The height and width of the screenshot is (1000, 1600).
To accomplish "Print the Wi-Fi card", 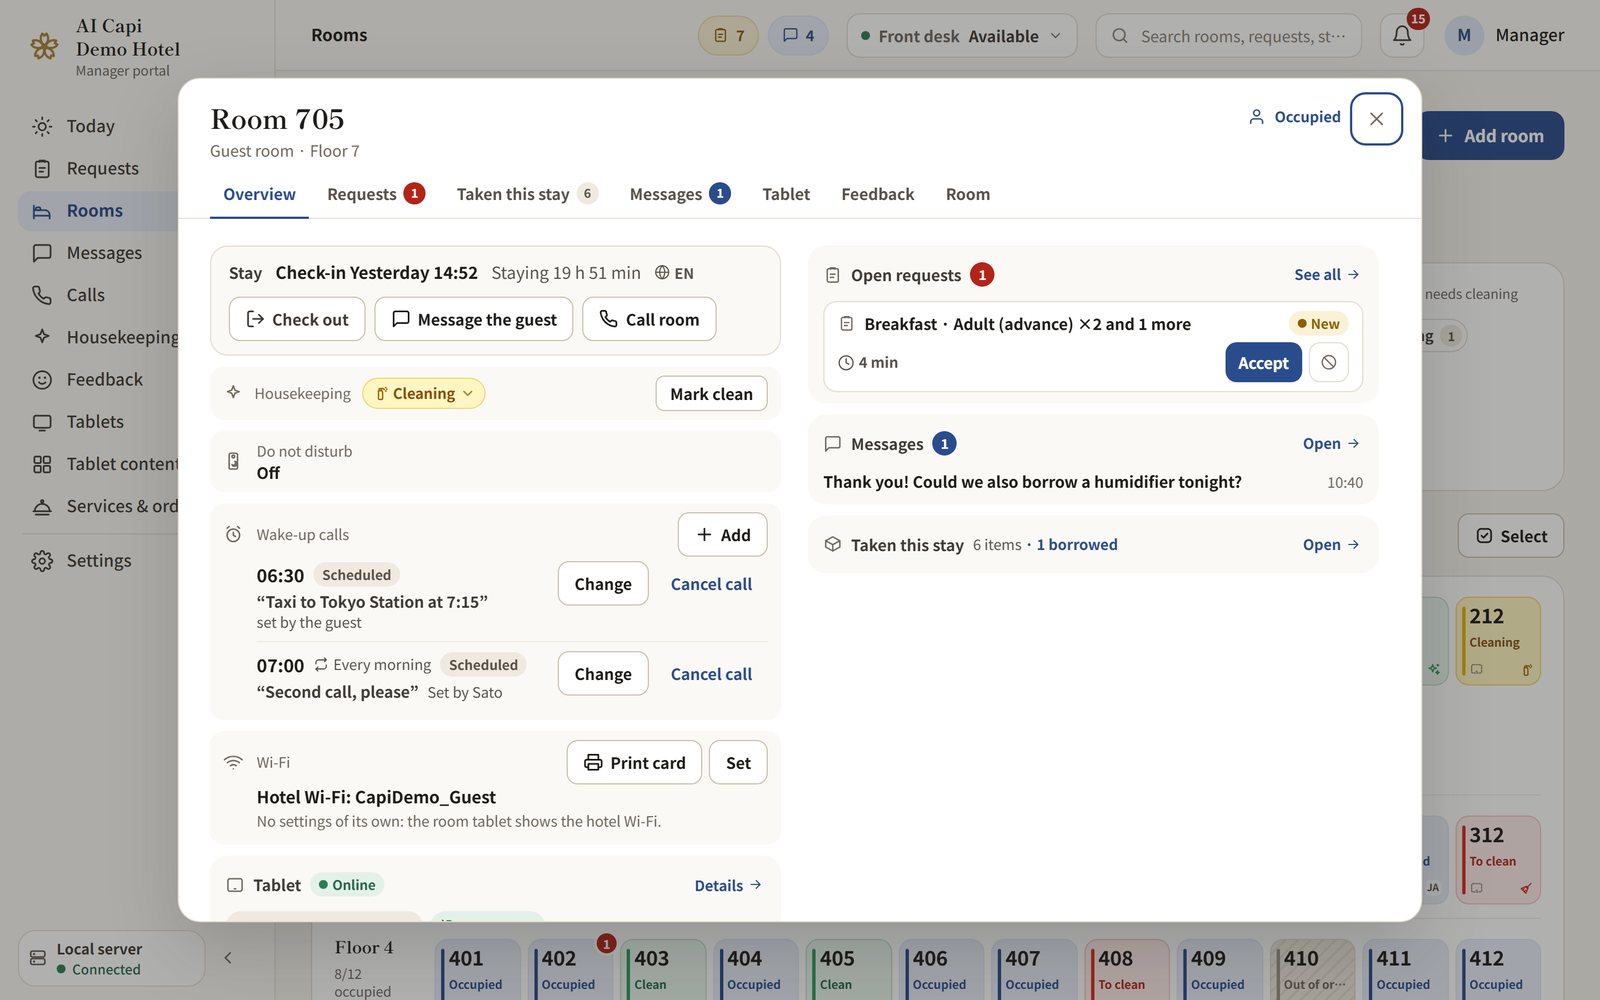I will pyautogui.click(x=634, y=763).
